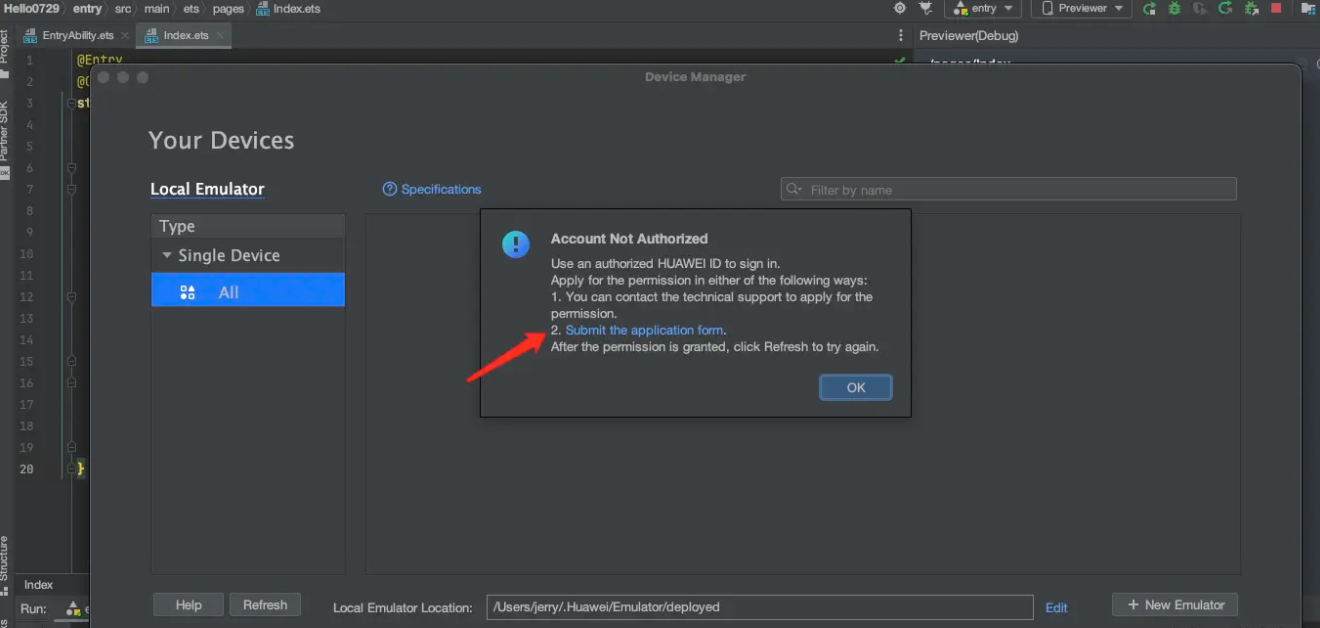The image size is (1320, 628).
Task: Click the Index.ets breadcrumb file
Action: tap(289, 8)
